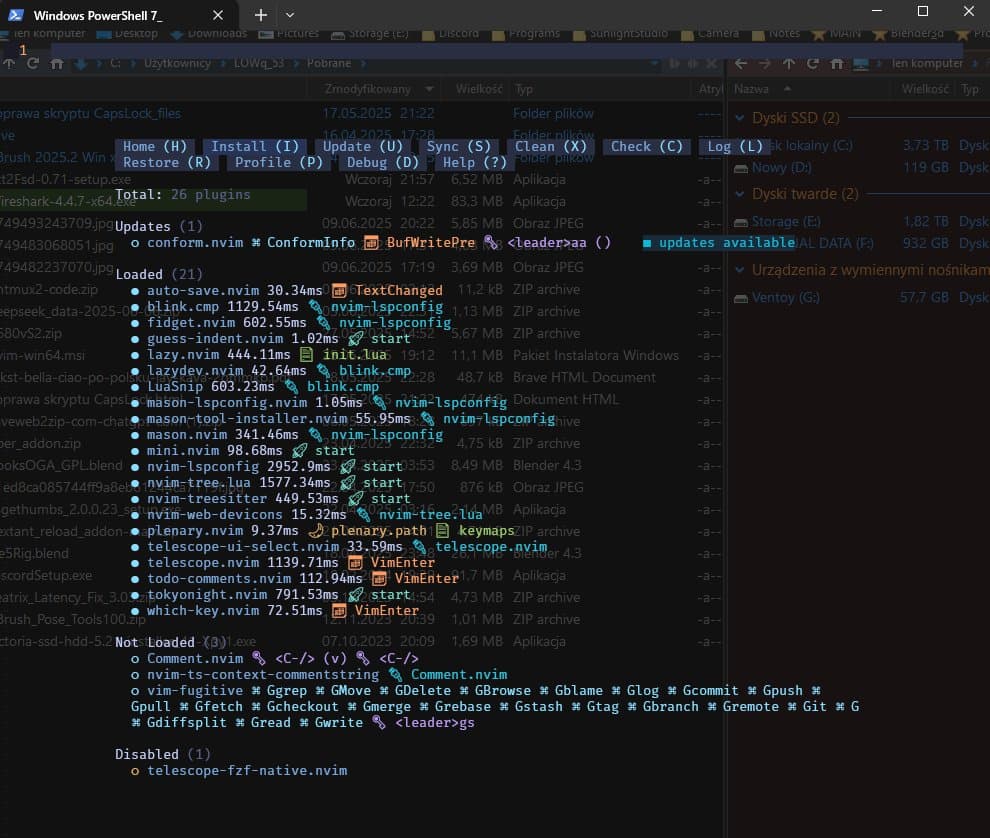Click the 'updates available' label for conform.nvim
The width and height of the screenshot is (990, 838).
coord(727,242)
